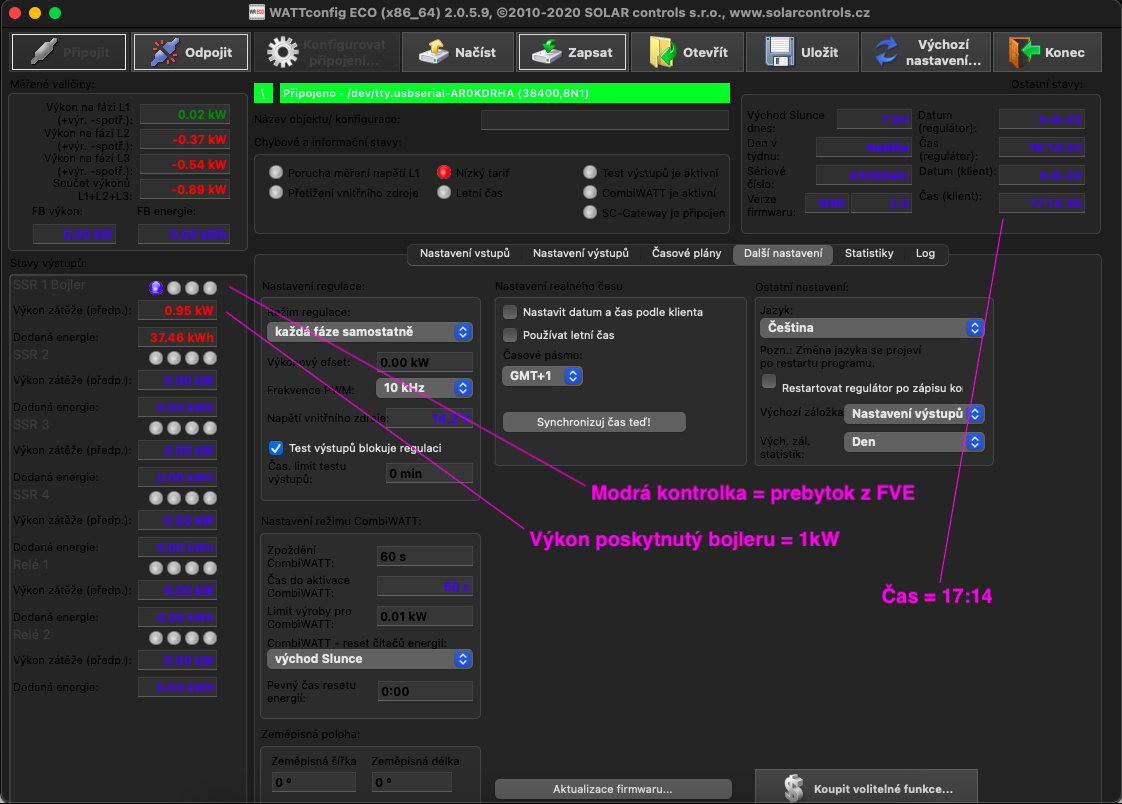
Task: Click the Zpoždění CombiWATT 60 s field
Action: (x=424, y=556)
